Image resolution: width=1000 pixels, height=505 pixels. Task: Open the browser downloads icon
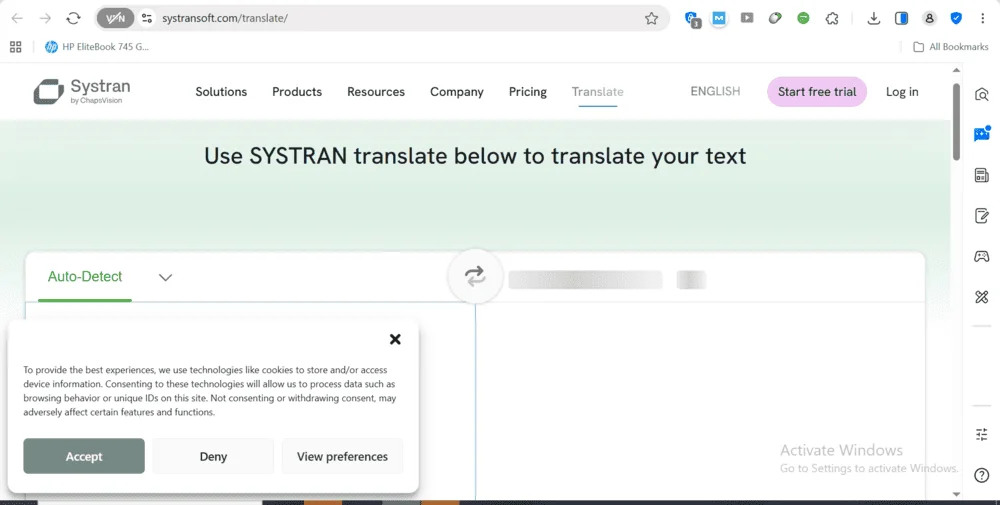point(874,18)
